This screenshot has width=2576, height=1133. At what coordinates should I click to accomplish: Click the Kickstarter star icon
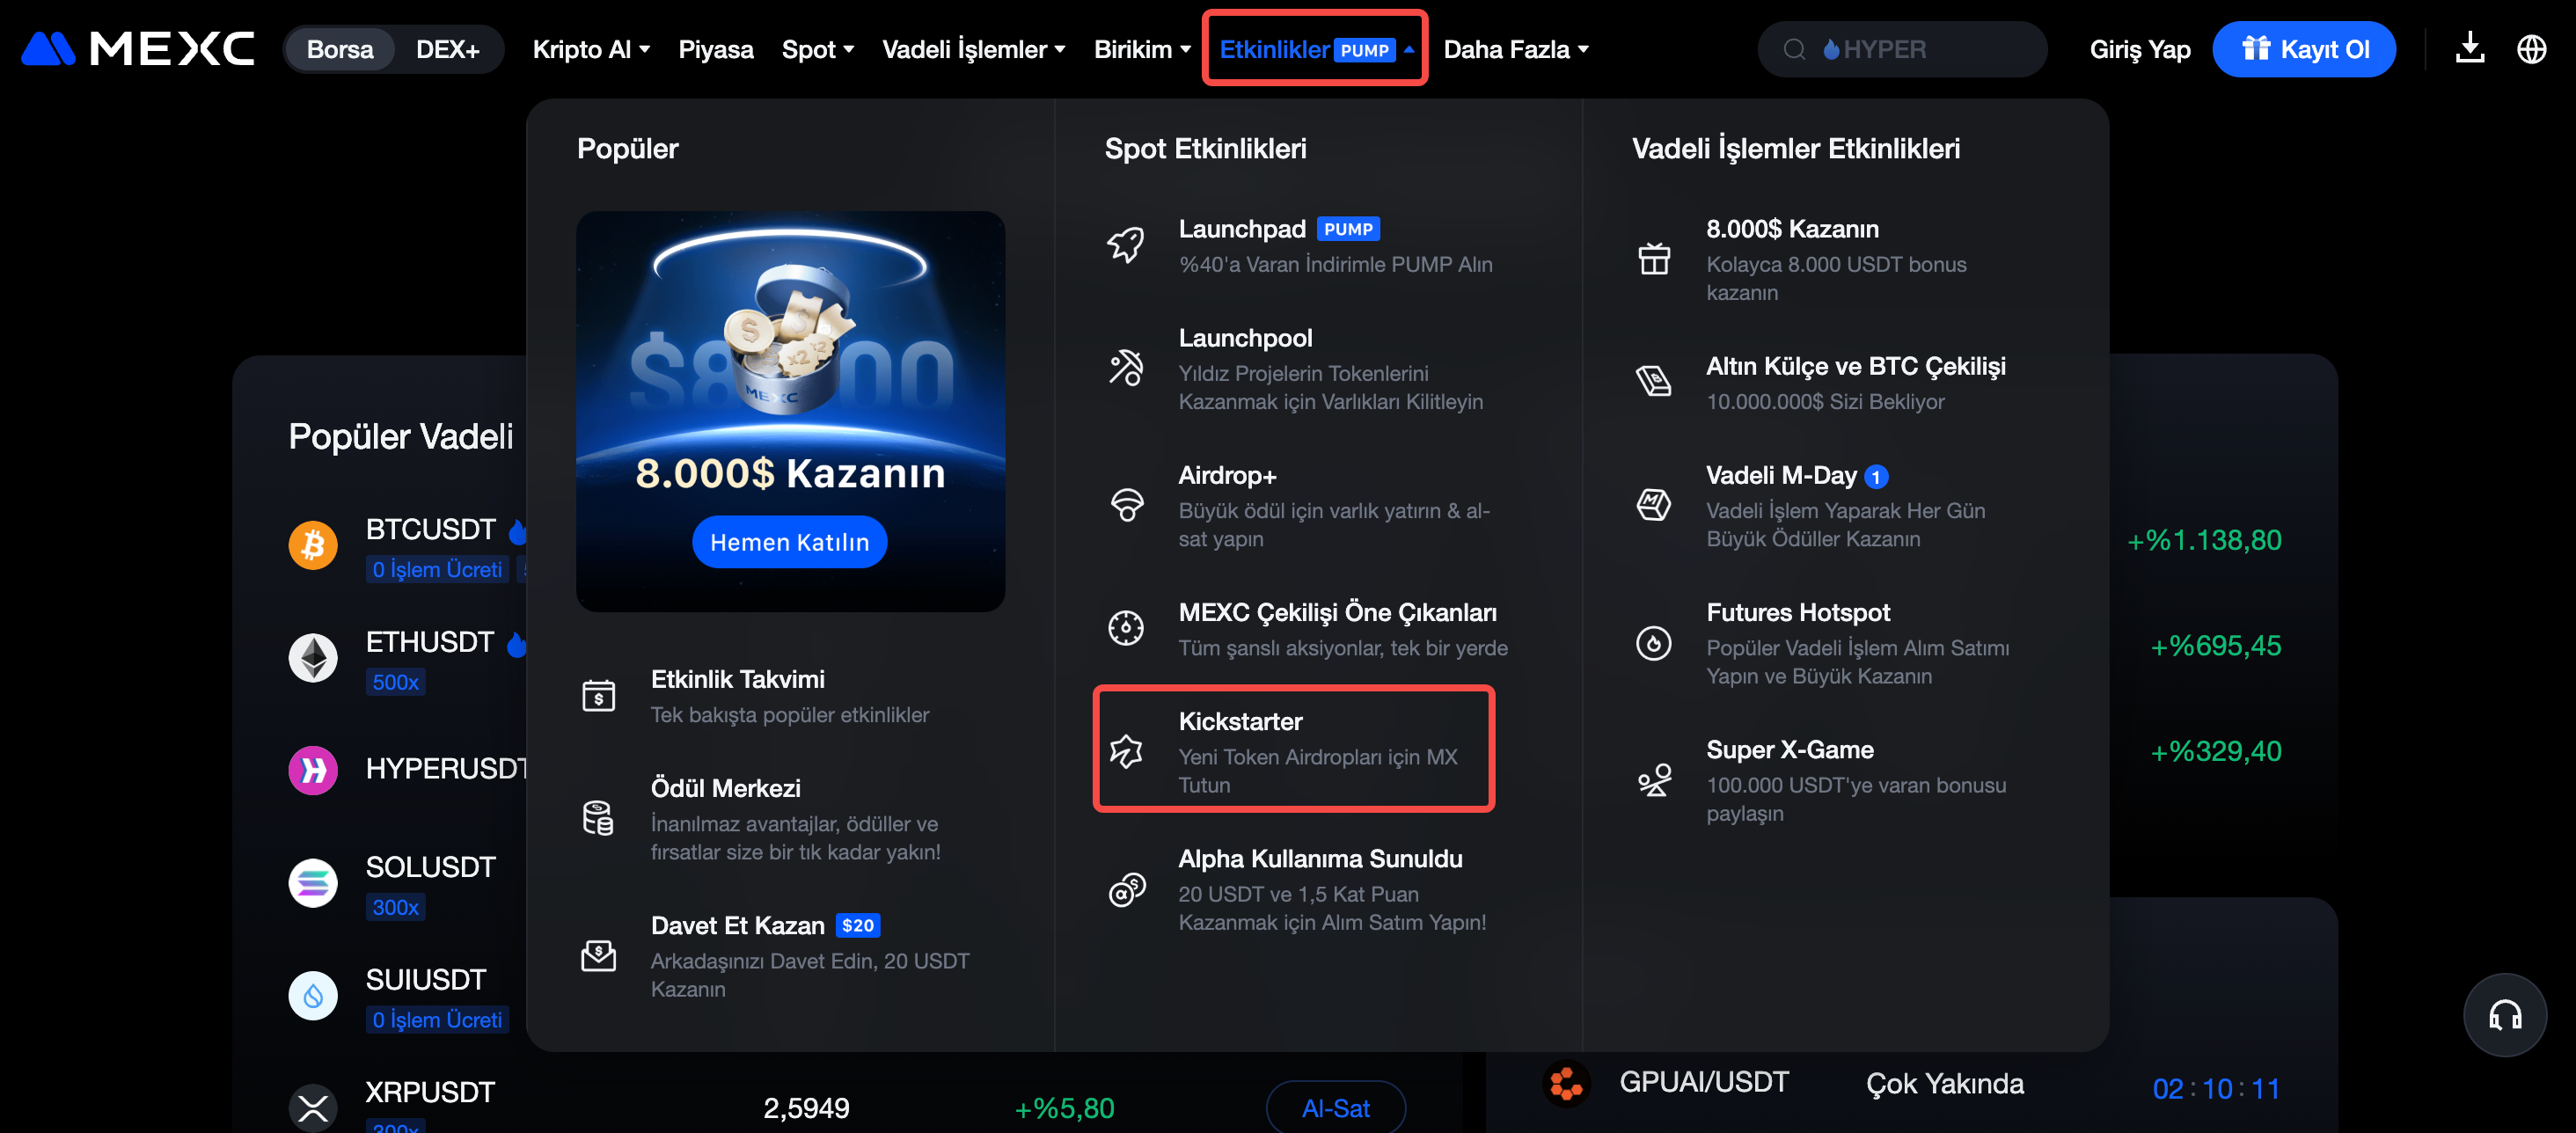pos(1126,750)
